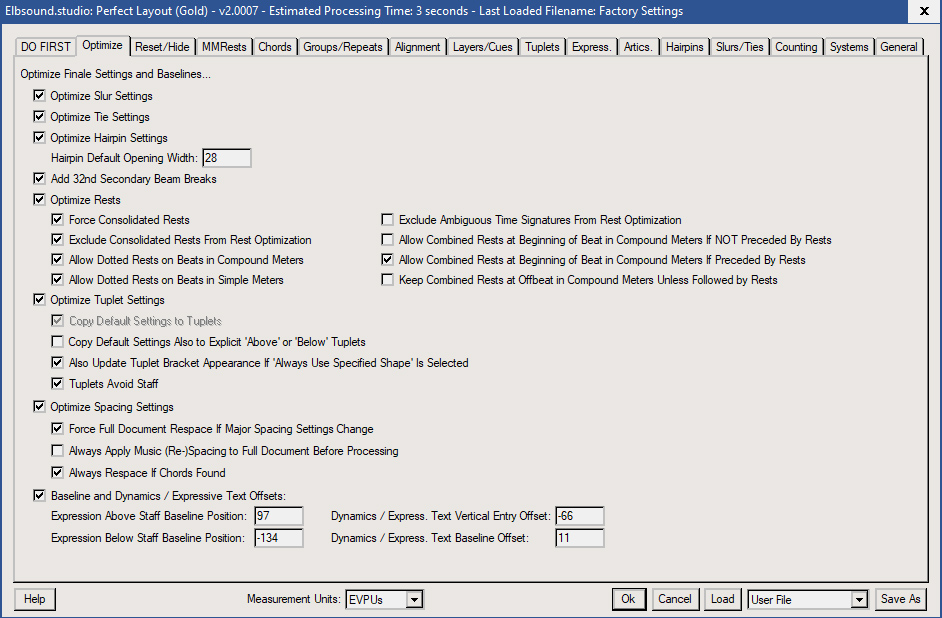Click the Load button
The image size is (942, 618).
click(722, 599)
